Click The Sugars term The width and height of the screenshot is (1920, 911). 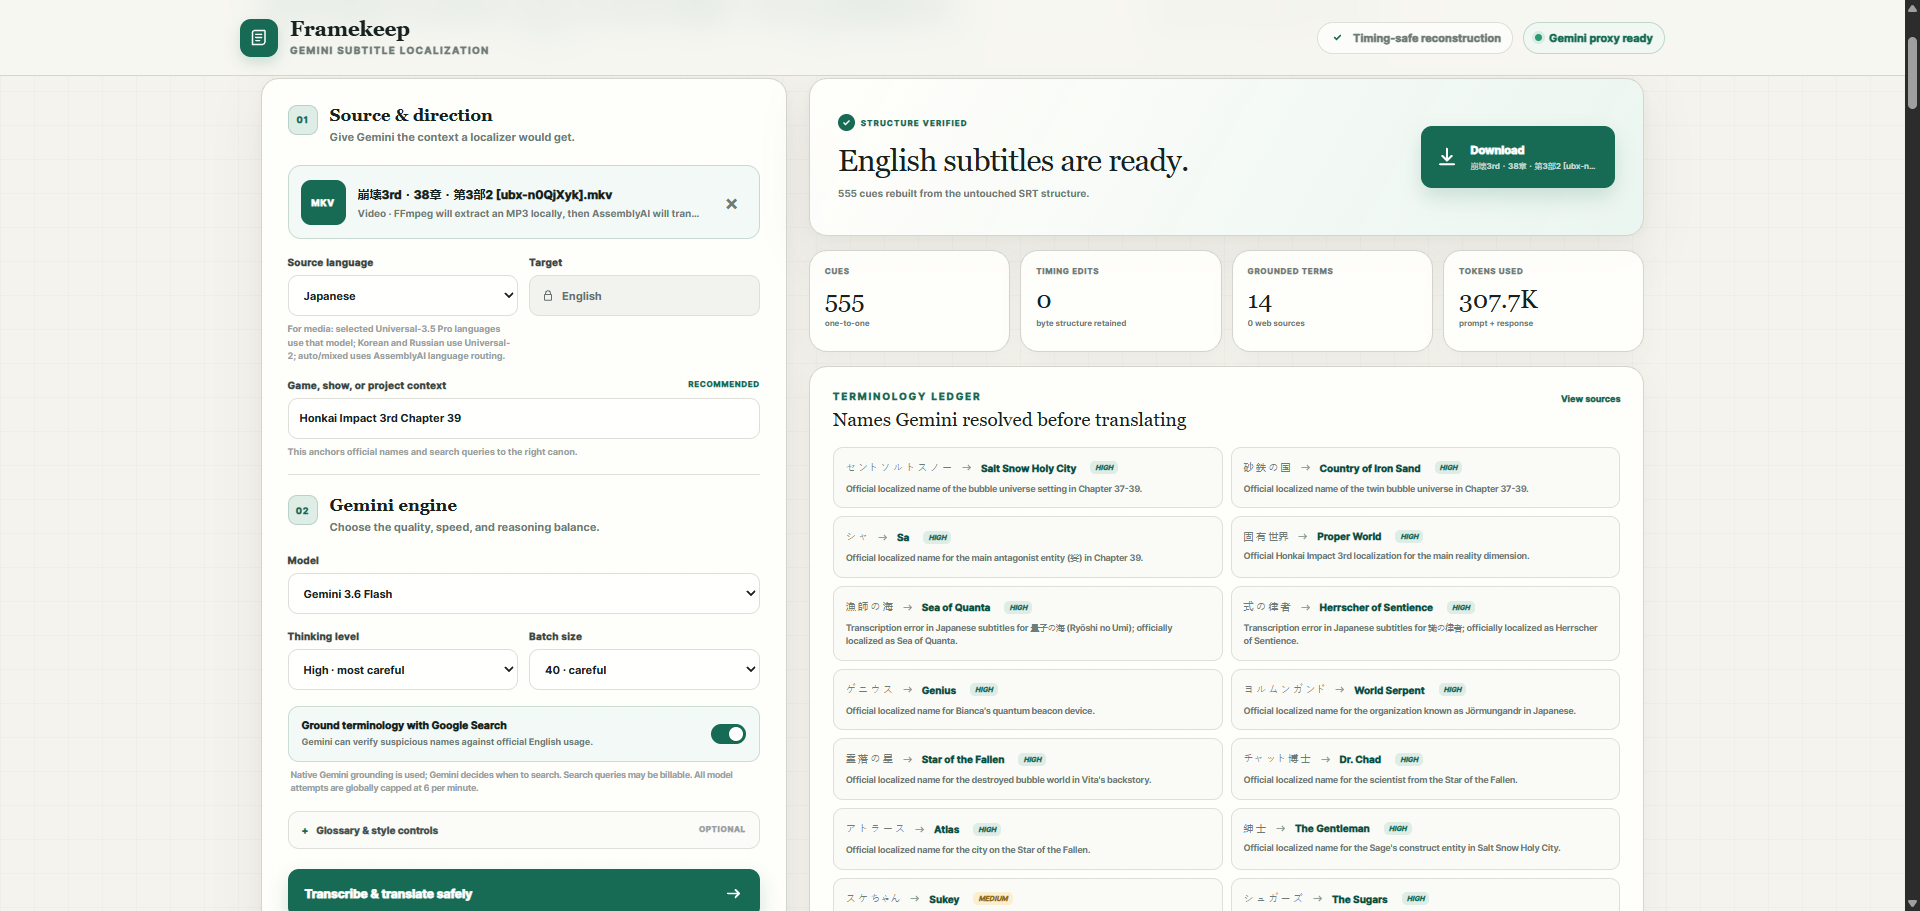(1359, 899)
